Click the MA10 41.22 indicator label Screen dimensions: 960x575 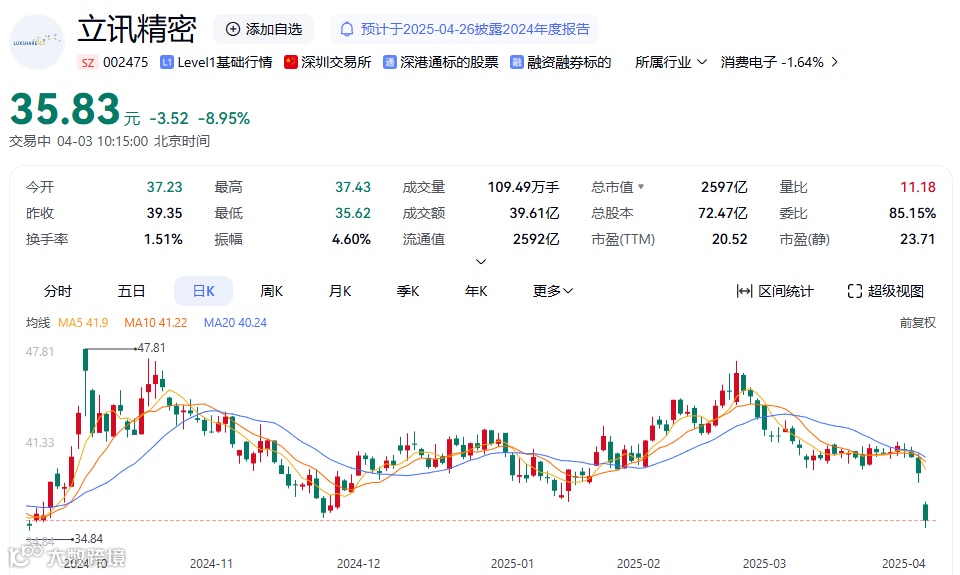point(156,323)
